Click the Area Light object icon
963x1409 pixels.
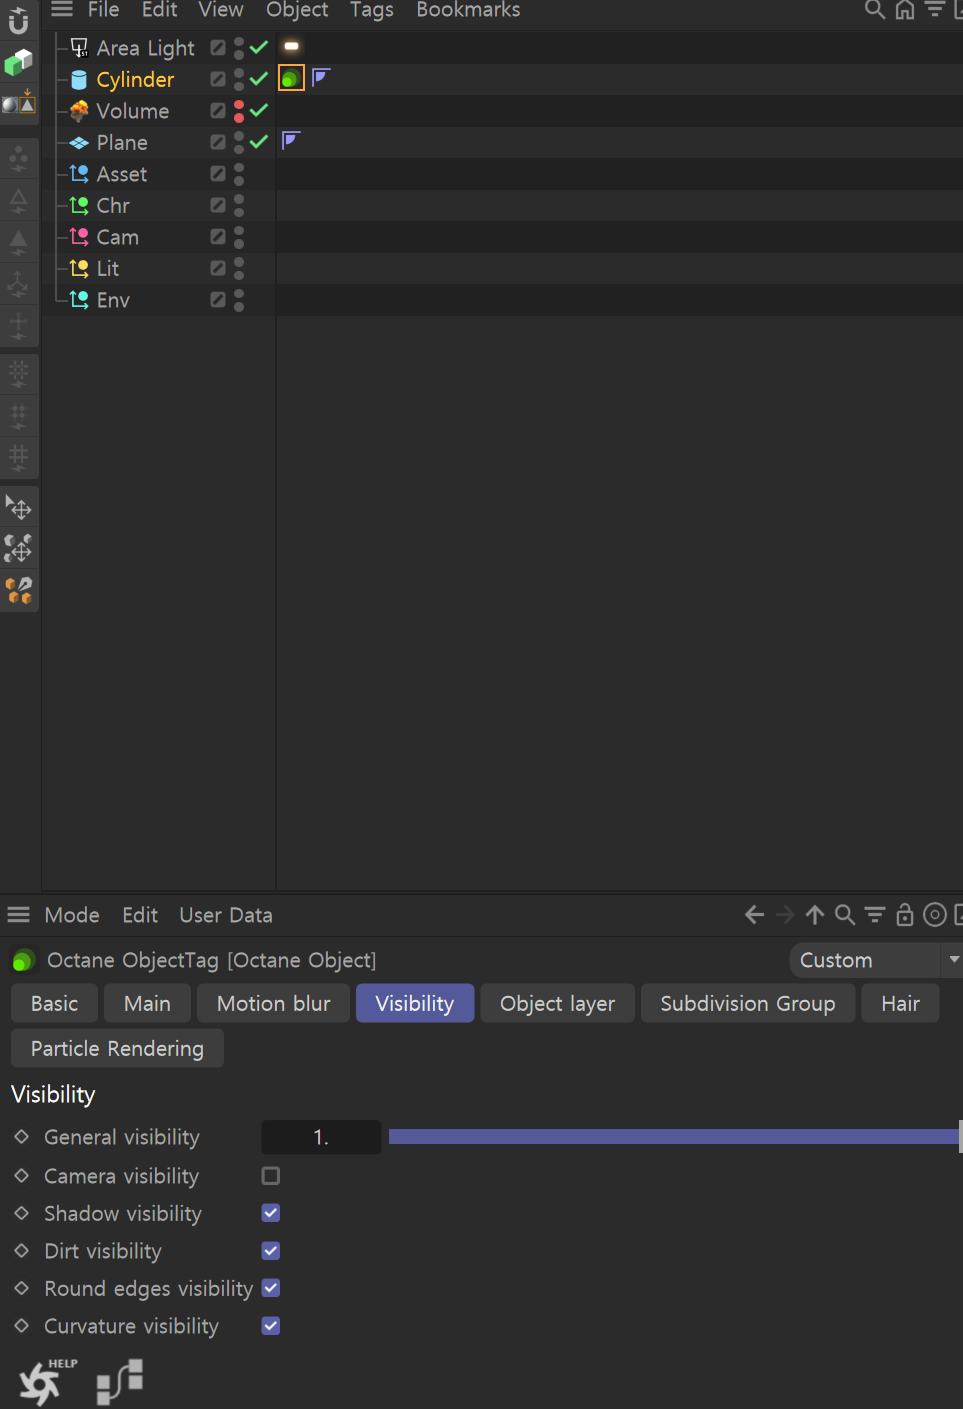(79, 48)
